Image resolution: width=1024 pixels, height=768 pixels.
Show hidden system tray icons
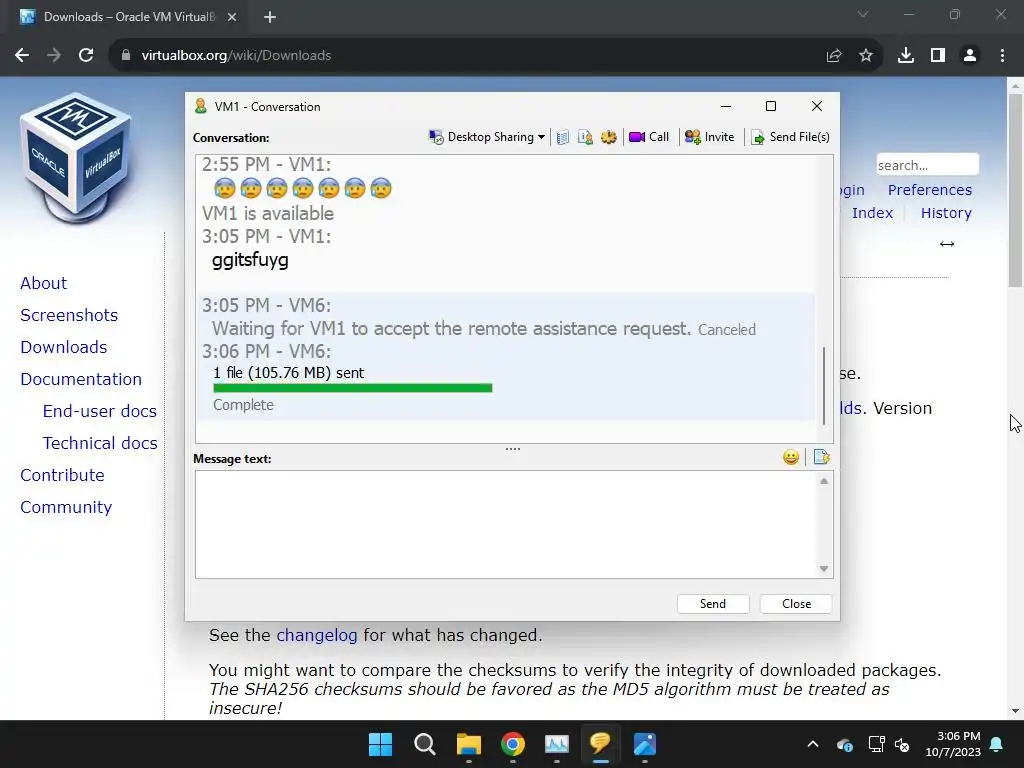coord(812,744)
